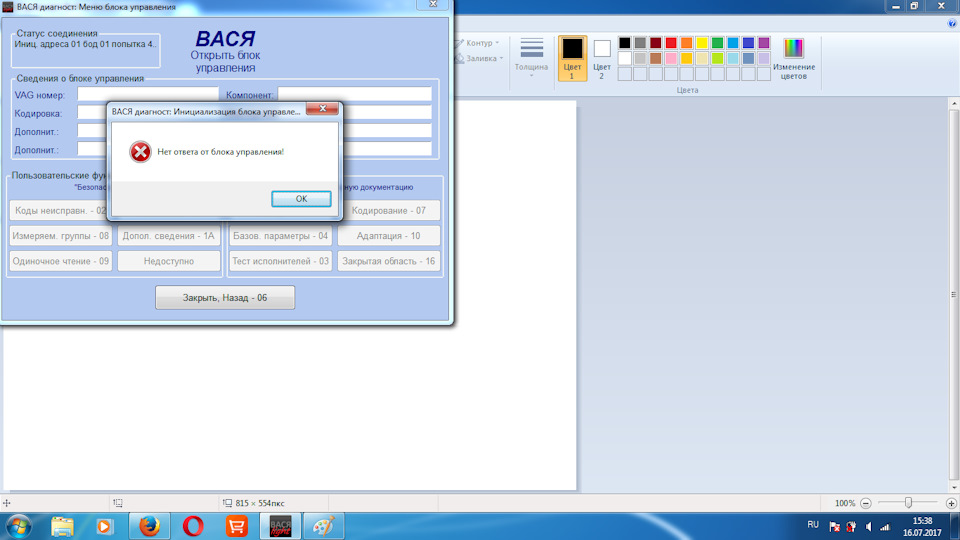Image resolution: width=960 pixels, height=540 pixels.
Task: Open Firefox from the taskbar
Action: (149, 527)
